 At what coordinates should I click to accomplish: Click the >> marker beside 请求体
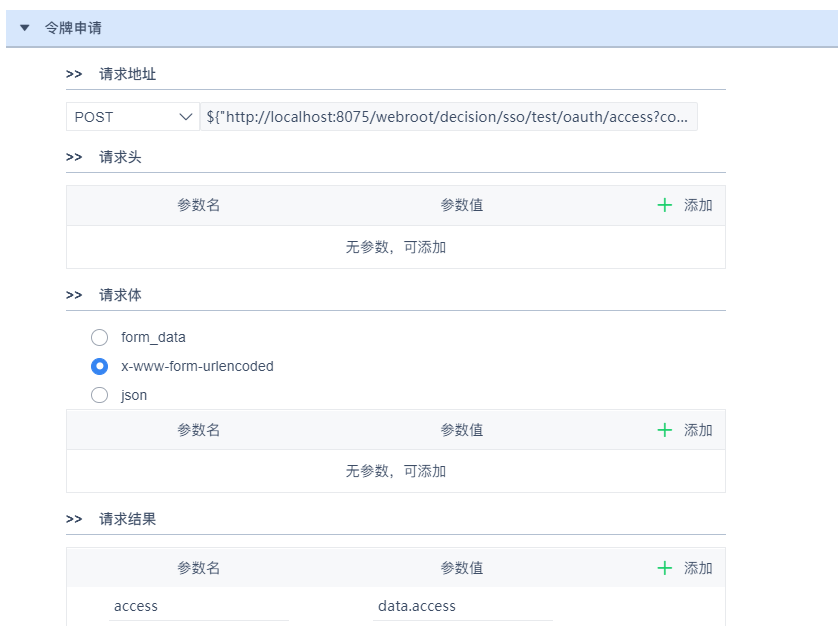pos(74,295)
